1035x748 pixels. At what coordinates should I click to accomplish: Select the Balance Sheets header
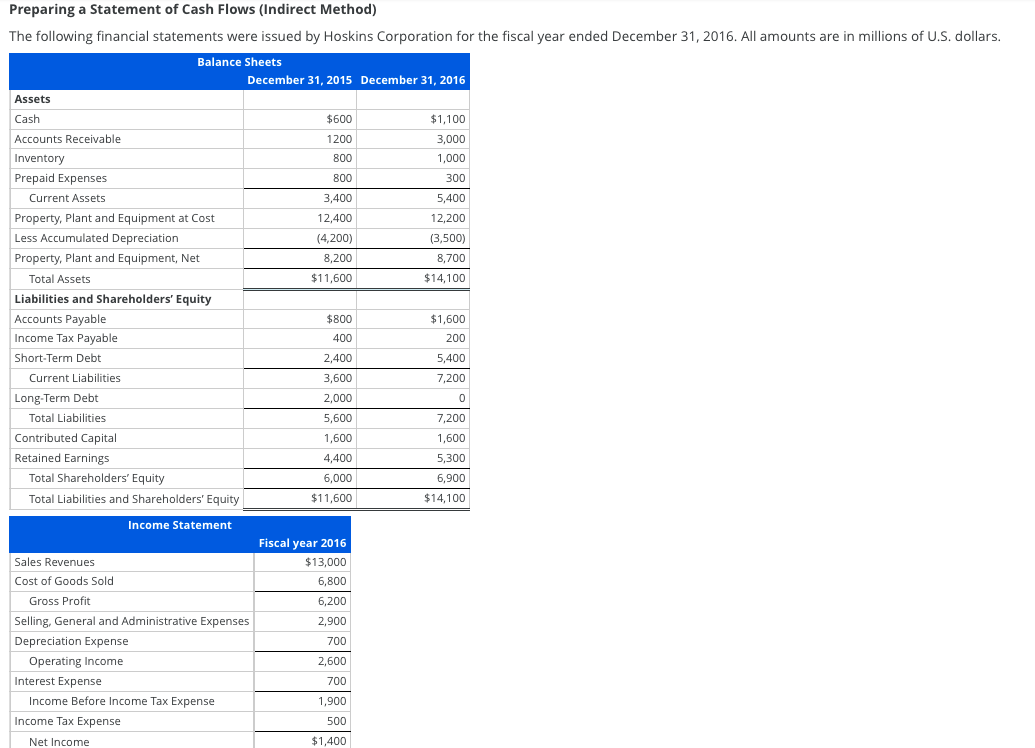[x=239, y=62]
